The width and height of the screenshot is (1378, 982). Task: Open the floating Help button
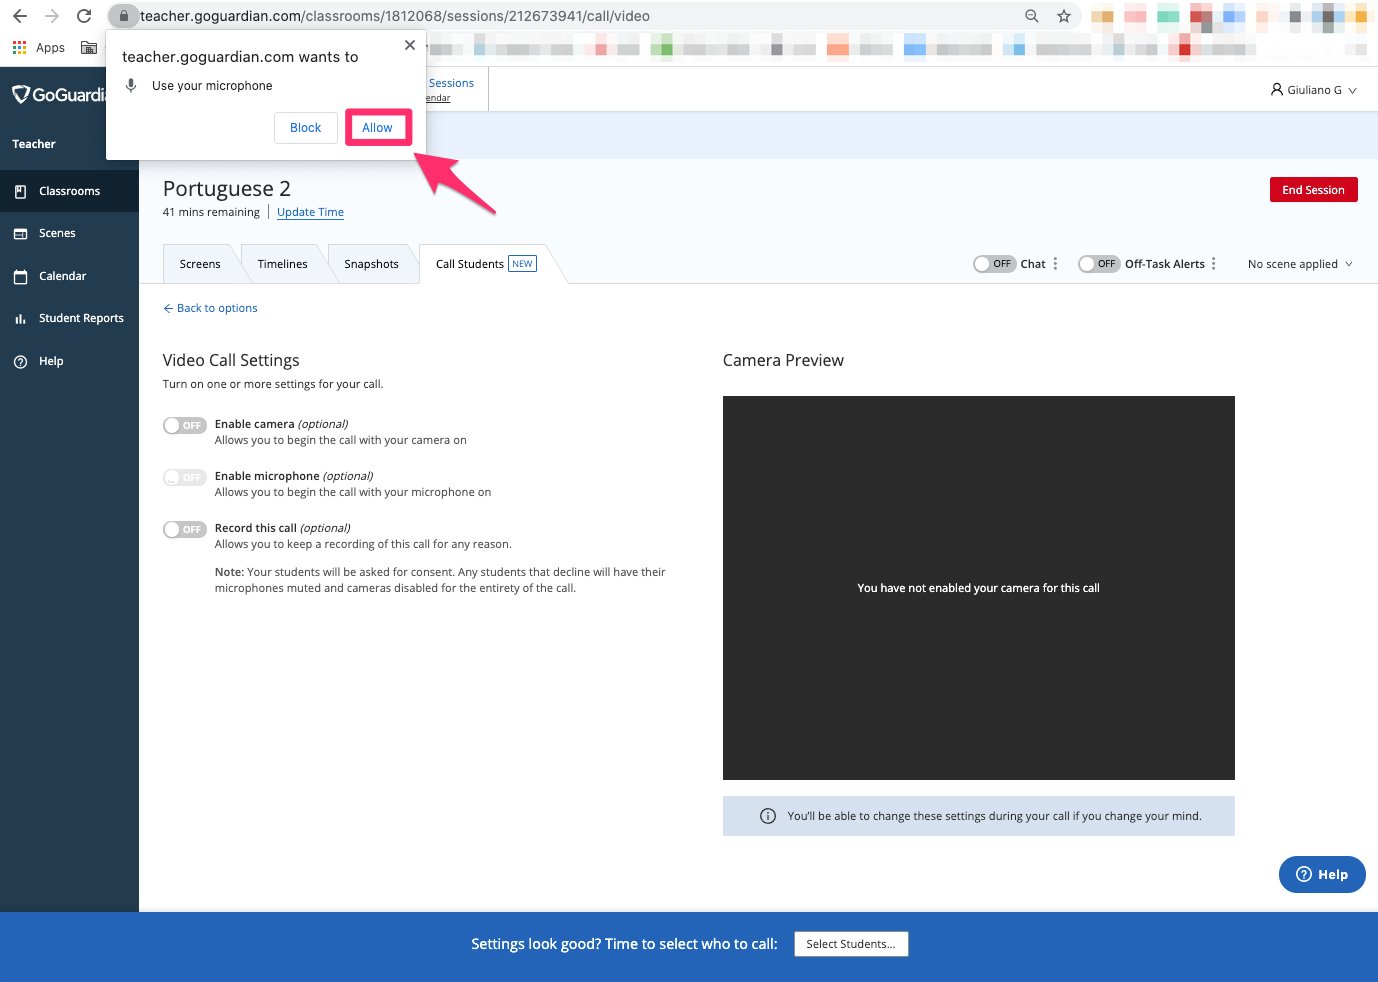tap(1322, 874)
